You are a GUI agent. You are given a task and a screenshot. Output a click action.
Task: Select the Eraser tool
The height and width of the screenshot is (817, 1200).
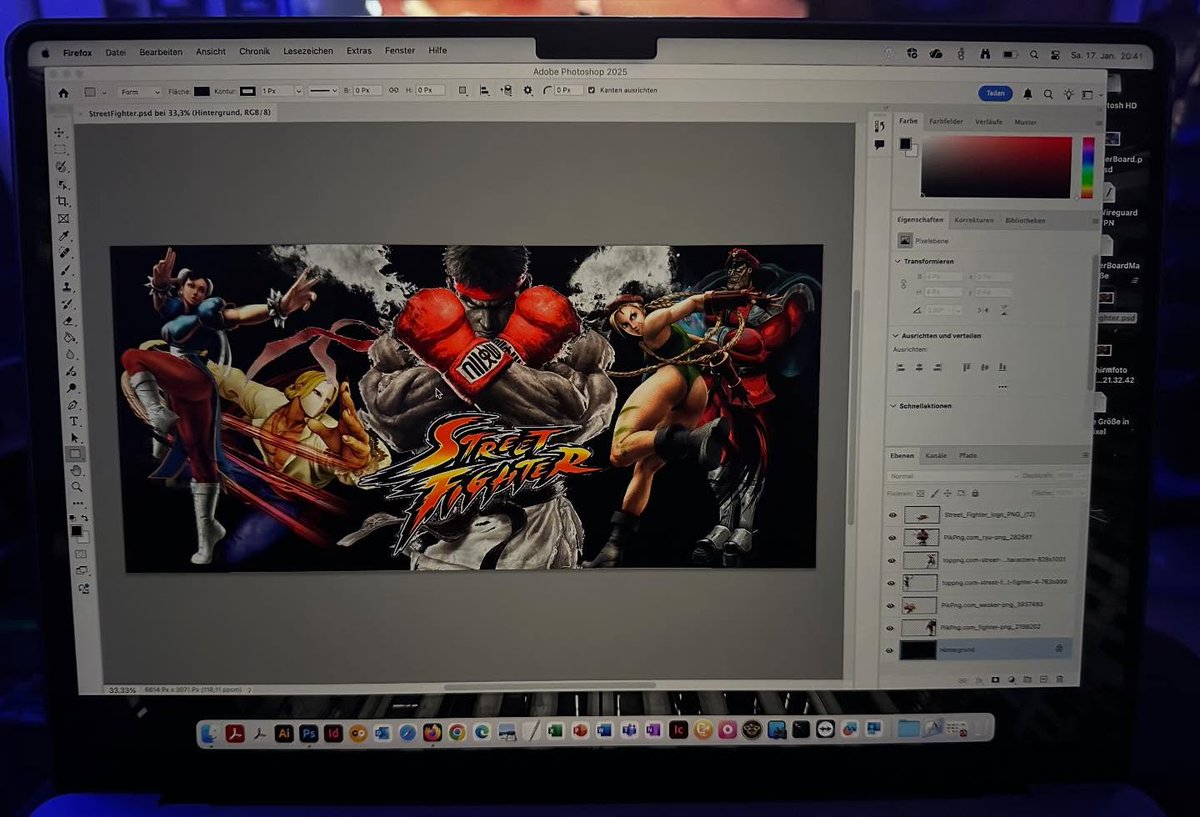pyautogui.click(x=68, y=321)
